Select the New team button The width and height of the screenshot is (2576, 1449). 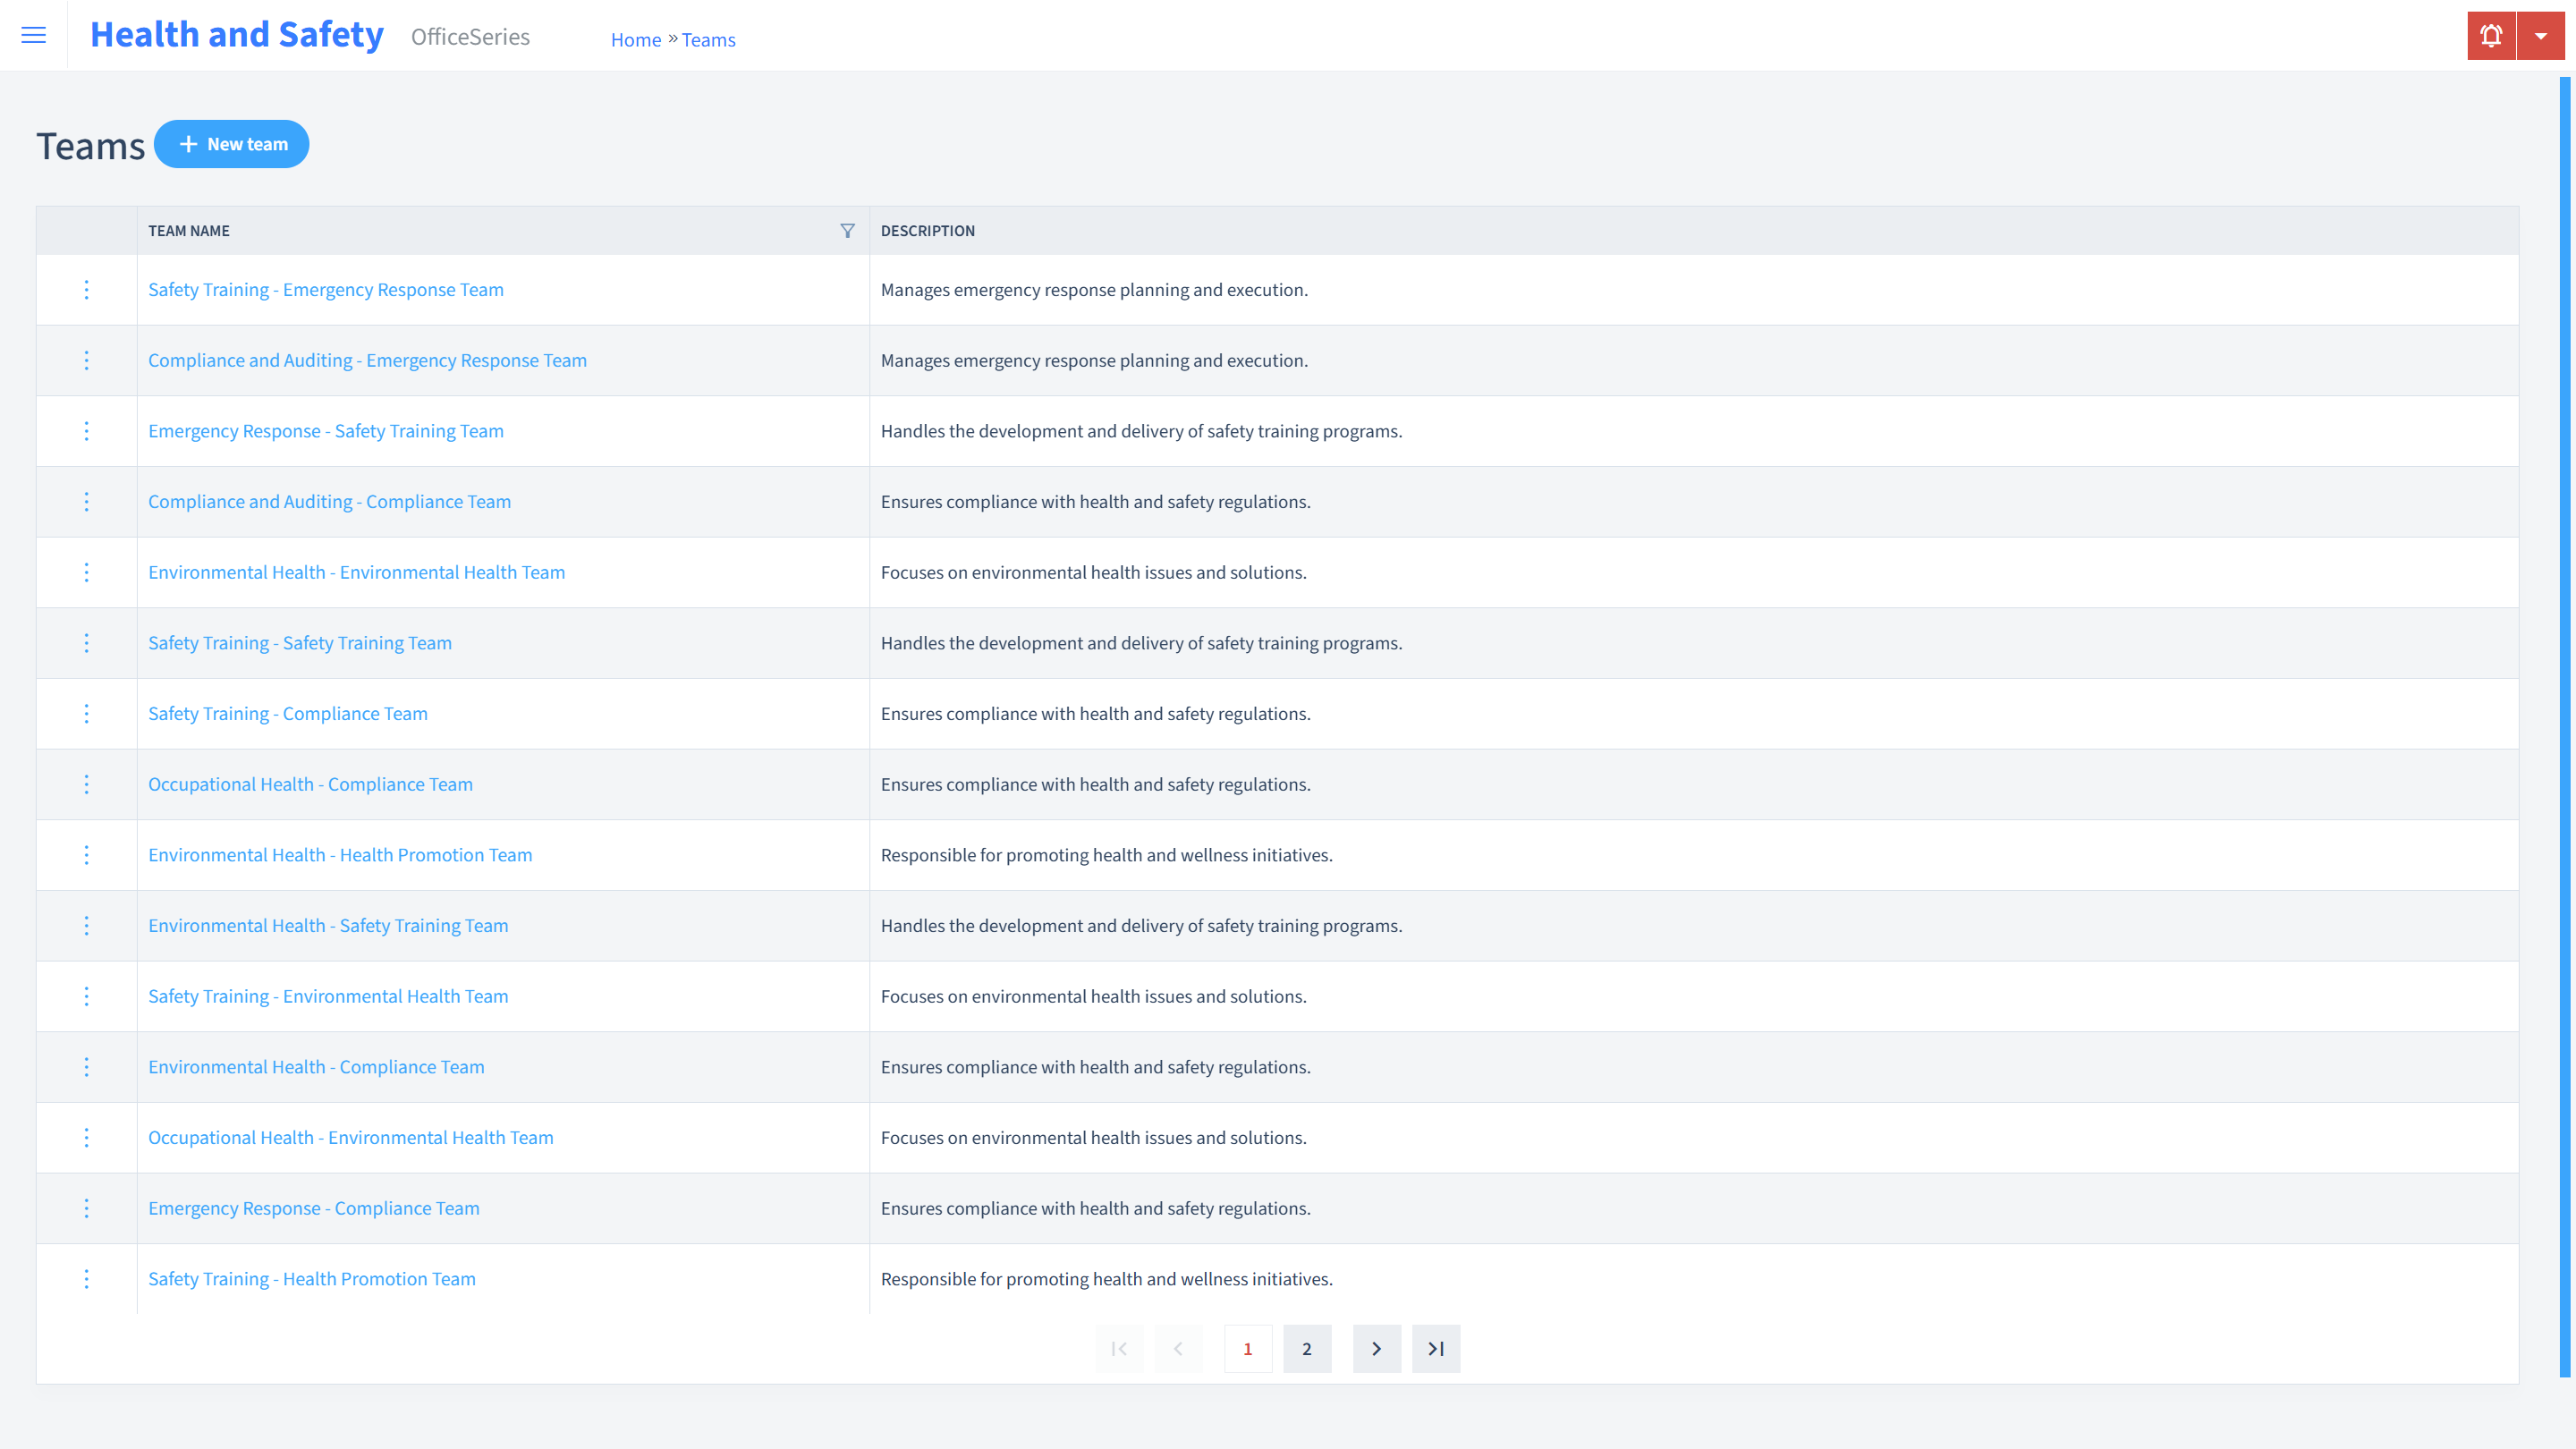232,143
